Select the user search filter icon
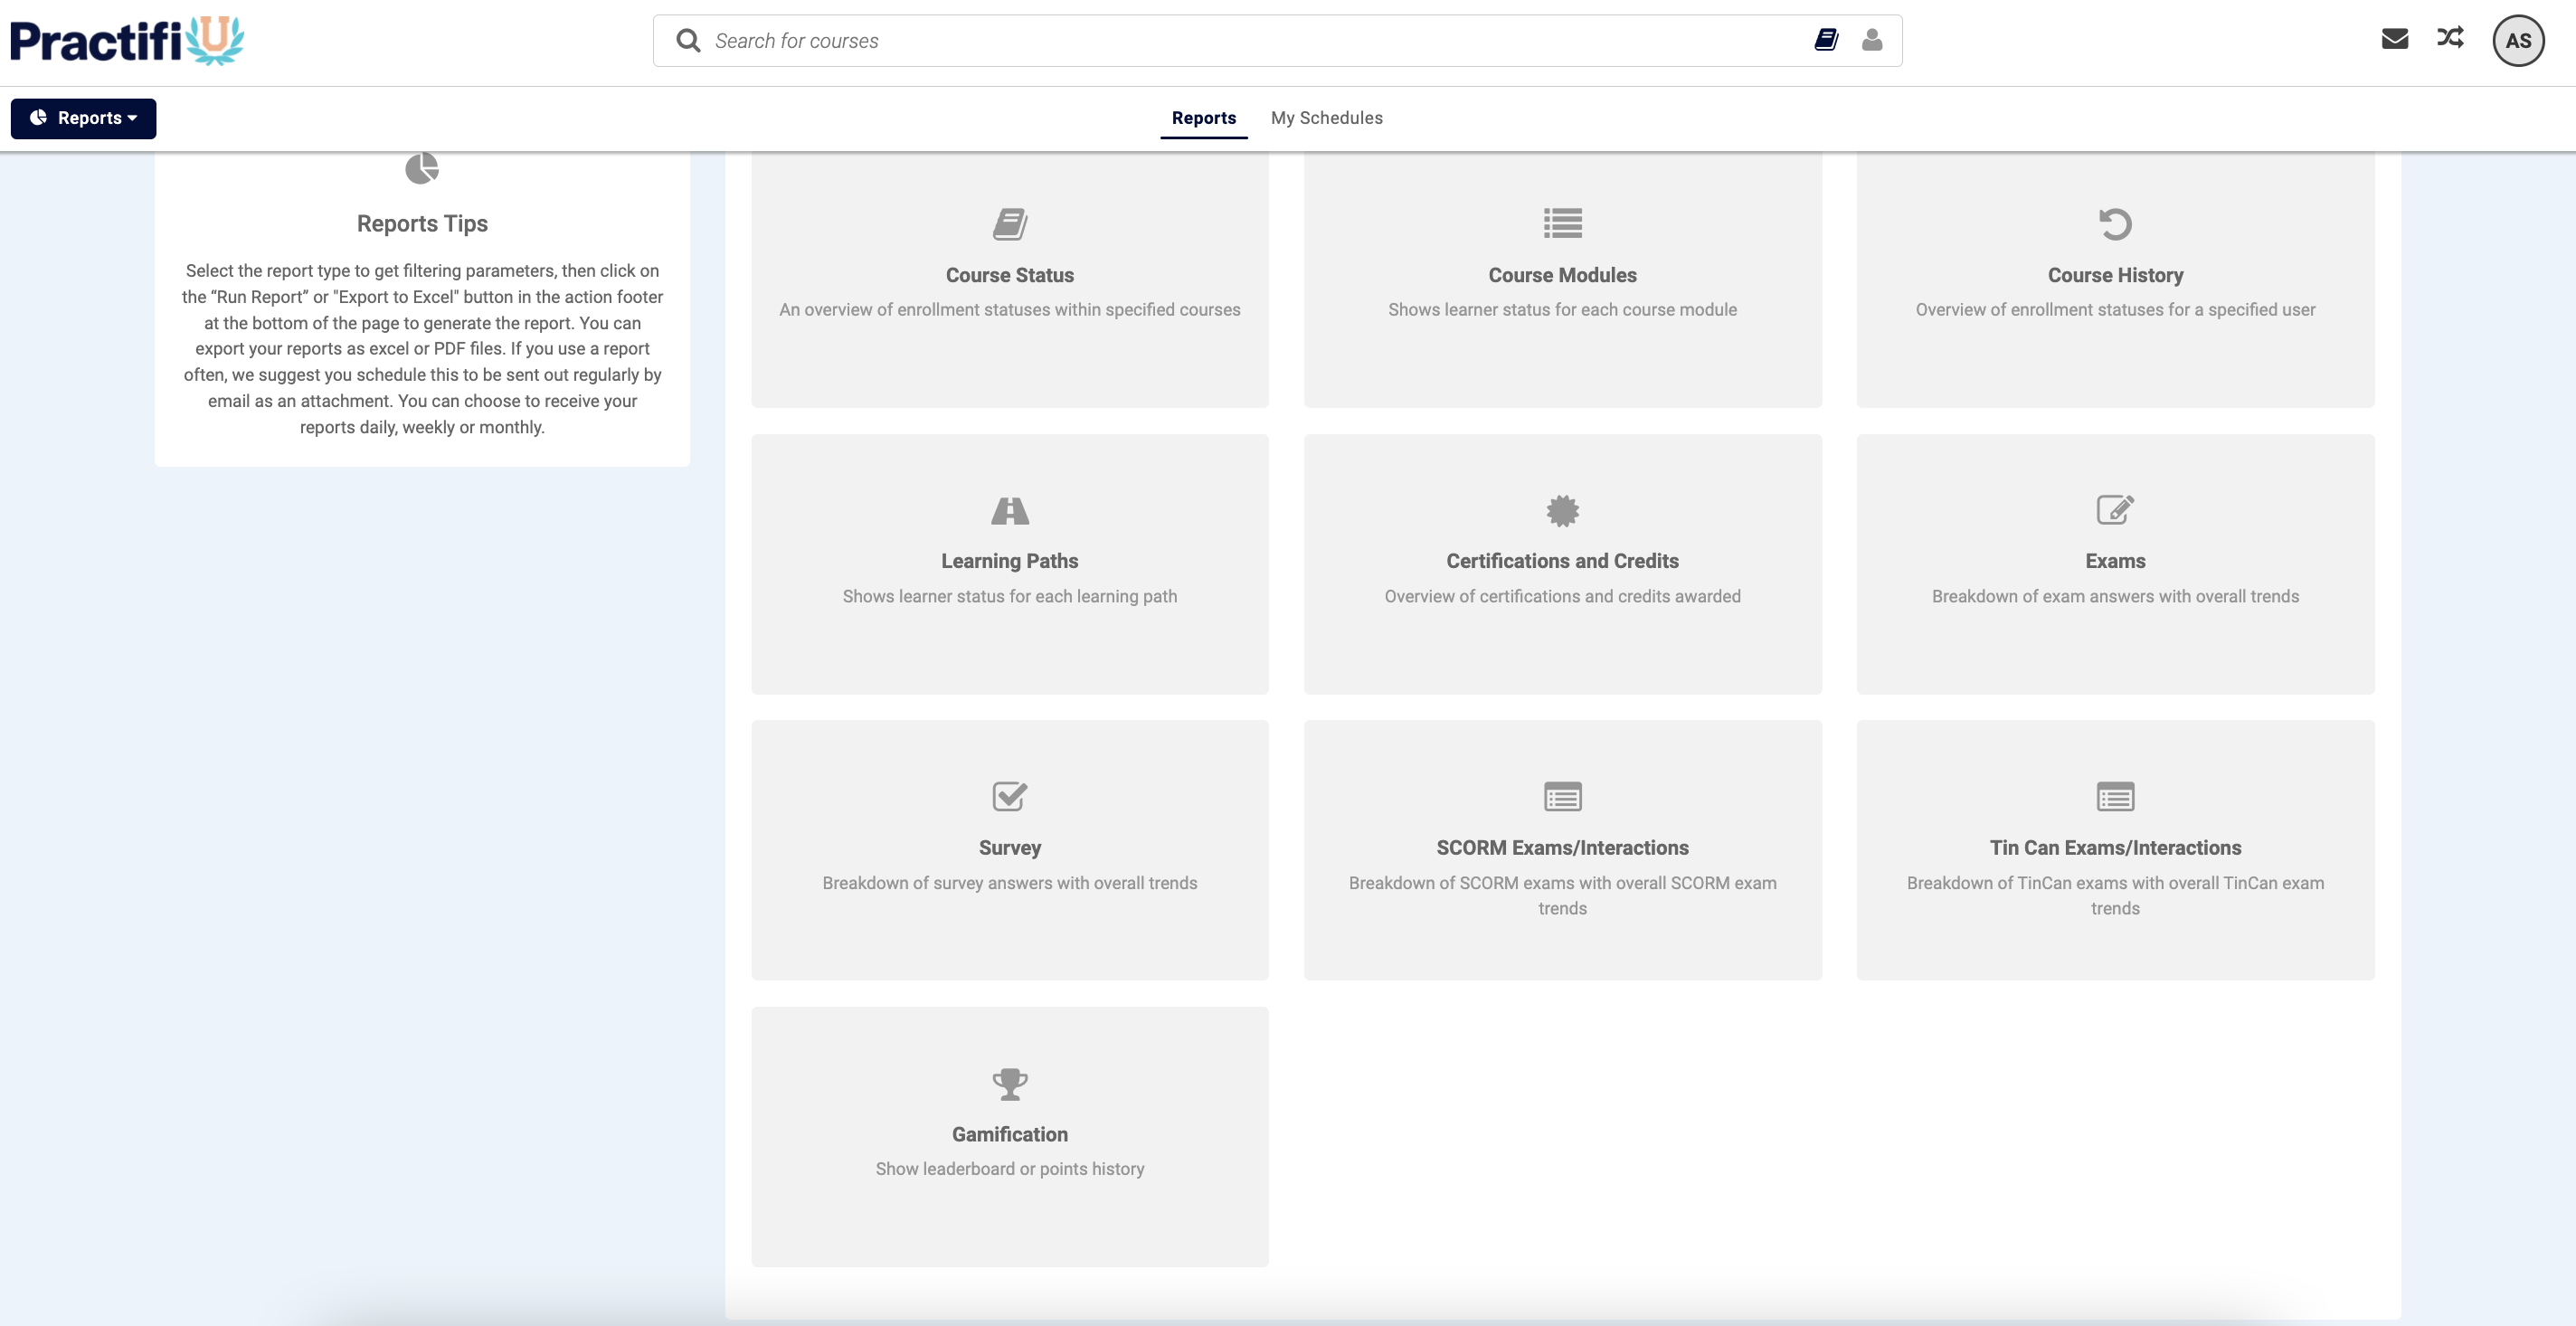2576x1326 pixels. pyautogui.click(x=1872, y=40)
